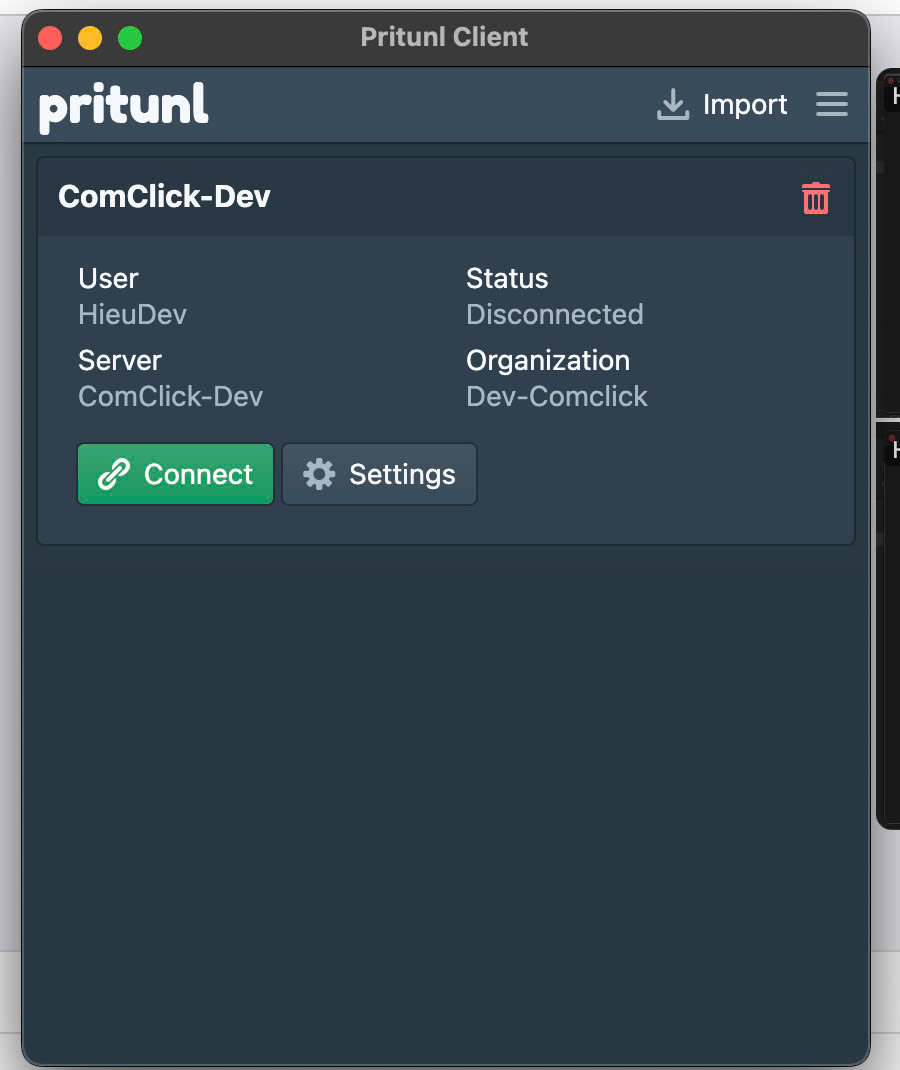Open profile Settings button label
Screen dimensions: 900x1070
click(x=403, y=475)
